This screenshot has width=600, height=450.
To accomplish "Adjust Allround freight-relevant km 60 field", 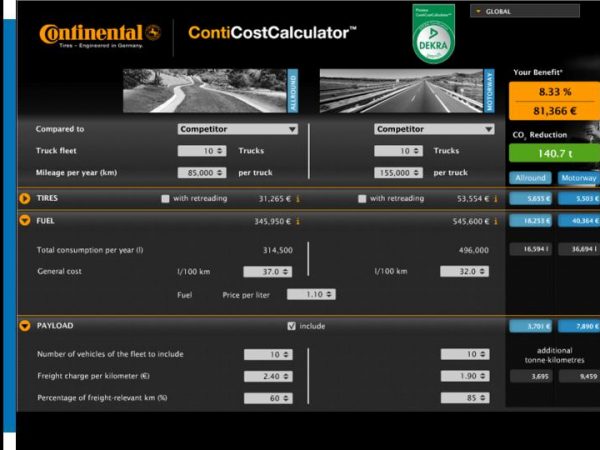I will [x=268, y=398].
